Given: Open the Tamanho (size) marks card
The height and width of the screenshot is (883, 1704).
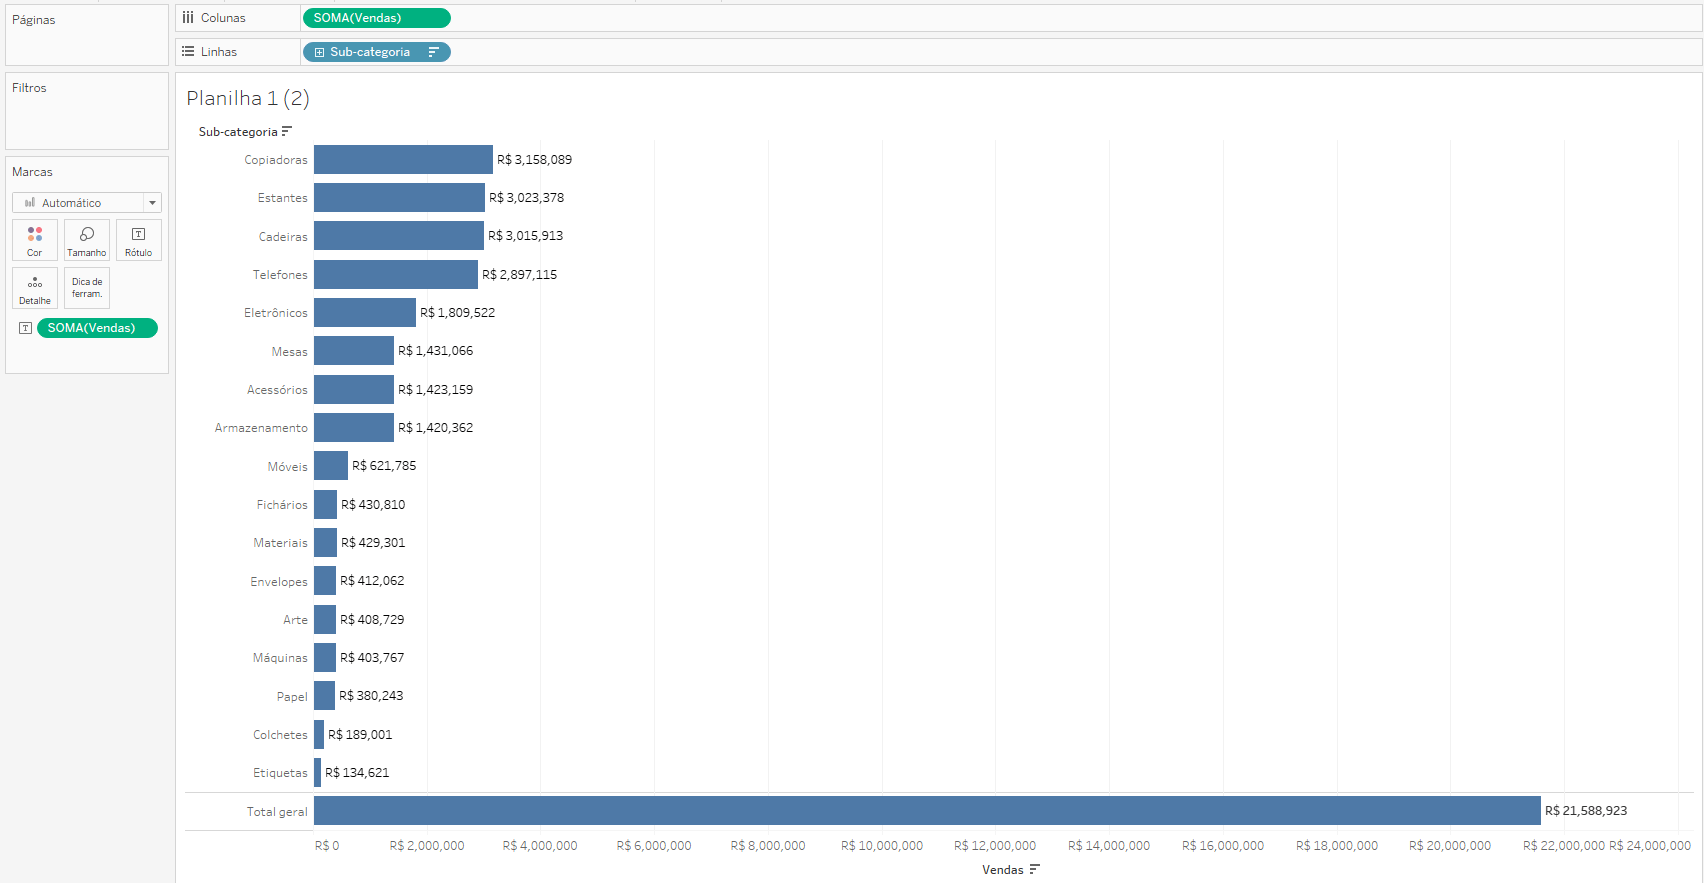Looking at the screenshot, I should pyautogui.click(x=87, y=240).
